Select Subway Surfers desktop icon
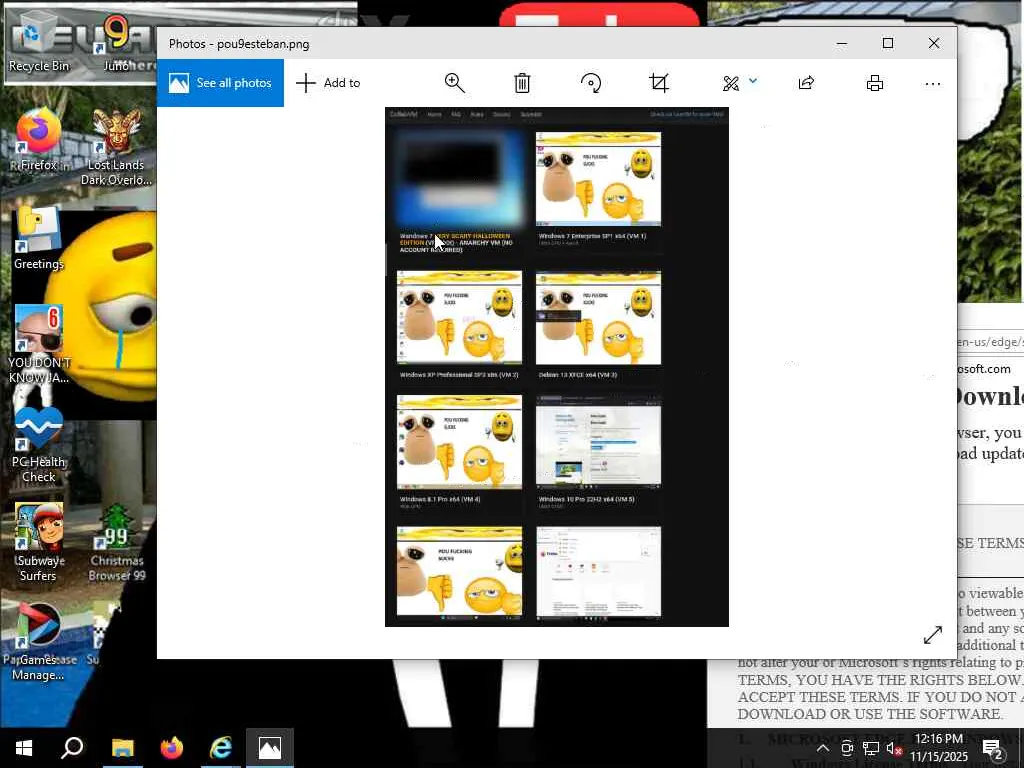Screen dimensions: 1024x768 click(39, 542)
